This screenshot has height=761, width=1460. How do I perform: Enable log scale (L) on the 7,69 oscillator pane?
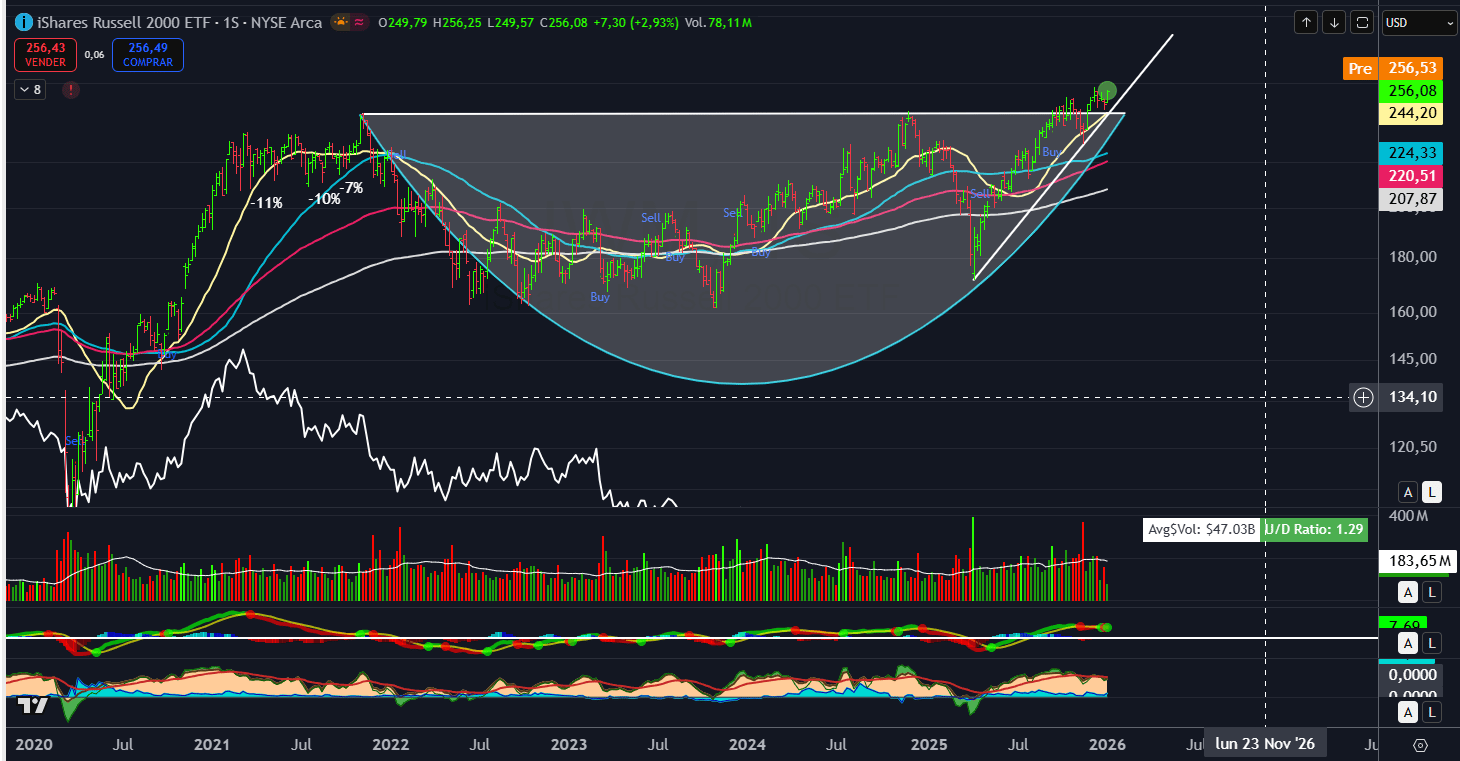(x=1433, y=642)
